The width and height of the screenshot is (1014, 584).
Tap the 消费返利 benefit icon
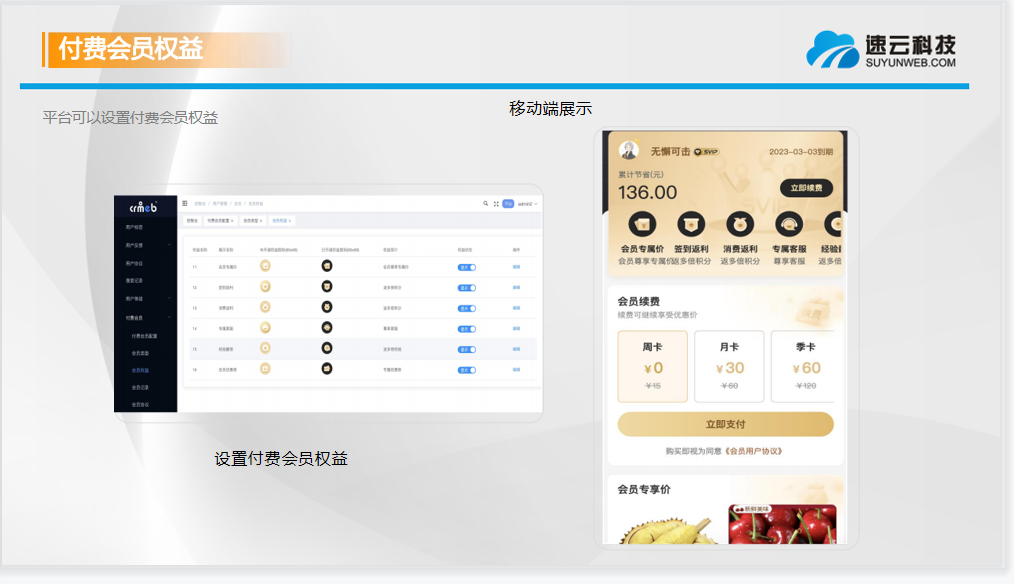pyautogui.click(x=740, y=225)
